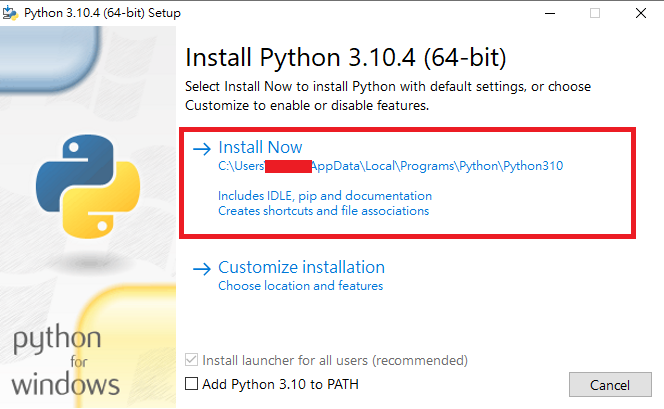
Task: Start installation with Install Now
Action: point(260,148)
